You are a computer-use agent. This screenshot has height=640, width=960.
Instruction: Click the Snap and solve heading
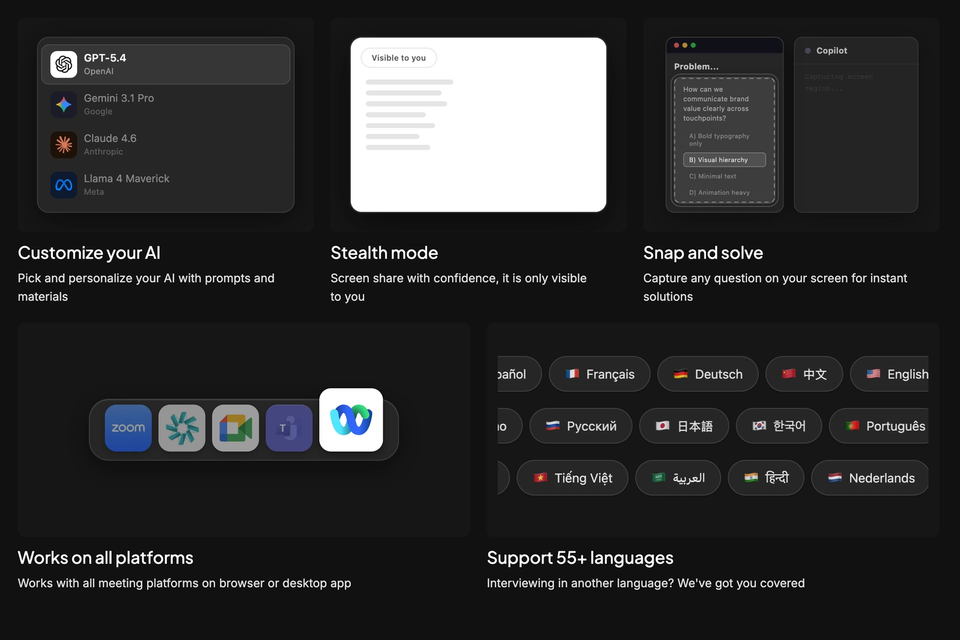tap(703, 253)
